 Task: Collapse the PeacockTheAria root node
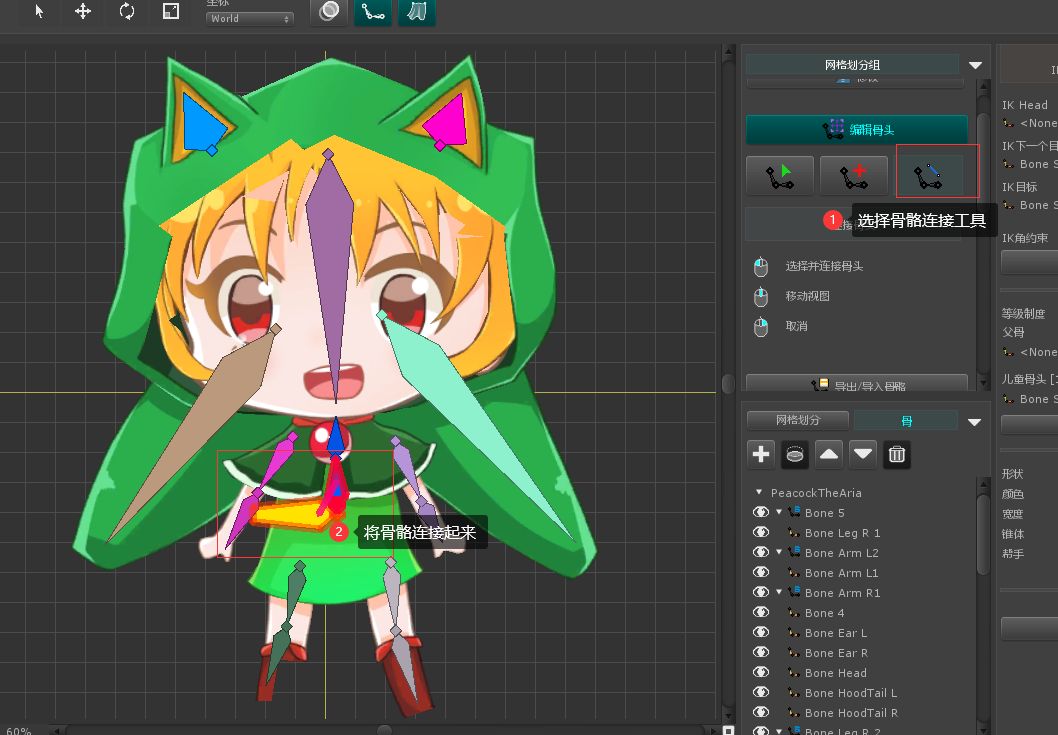759,492
